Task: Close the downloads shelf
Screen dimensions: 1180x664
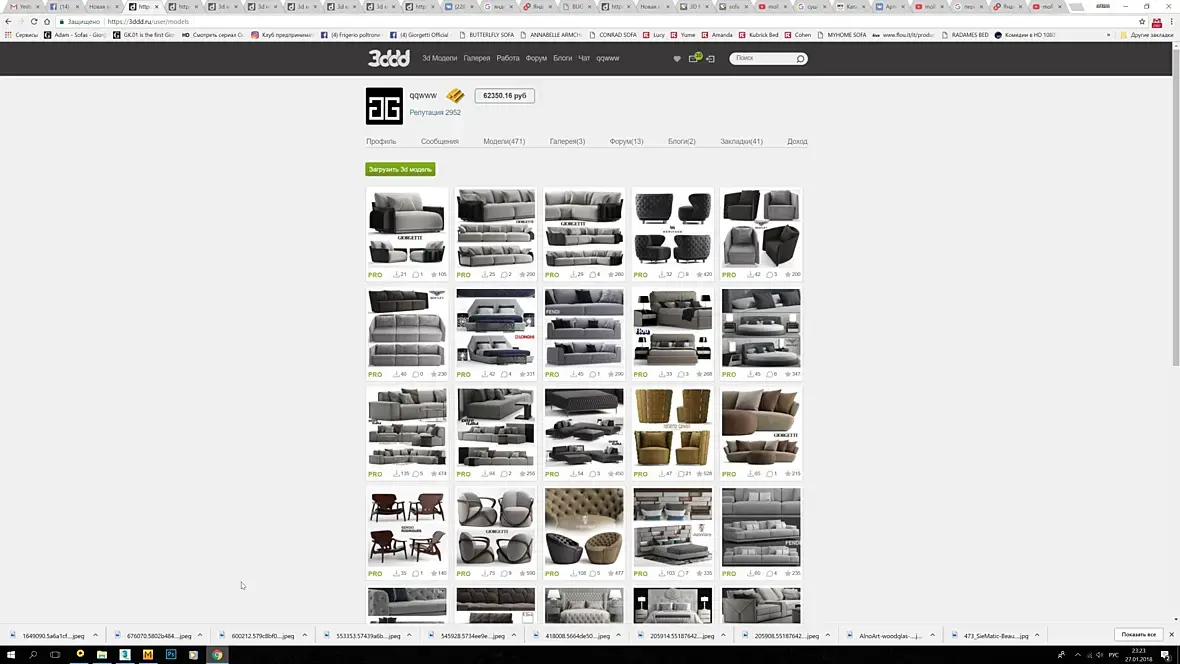Action: (1171, 635)
